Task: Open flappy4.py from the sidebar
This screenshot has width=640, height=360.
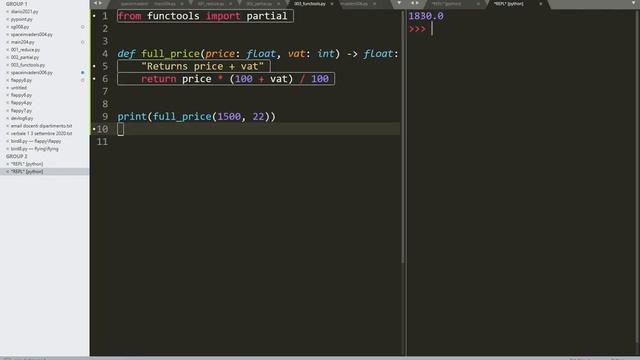Action: (x=21, y=103)
